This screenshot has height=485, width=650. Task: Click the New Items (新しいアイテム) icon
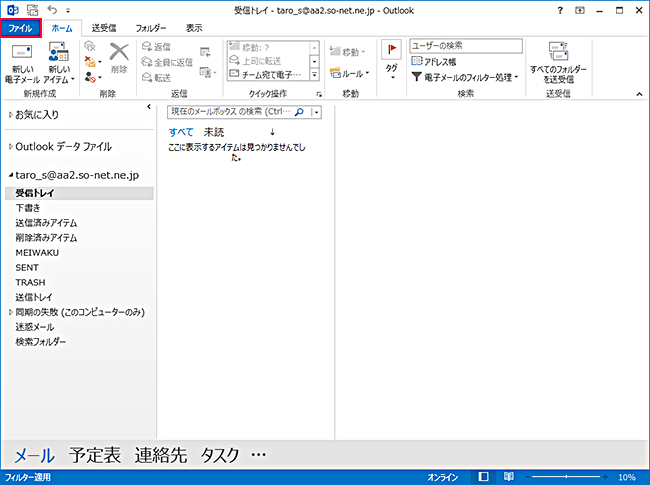coord(57,55)
